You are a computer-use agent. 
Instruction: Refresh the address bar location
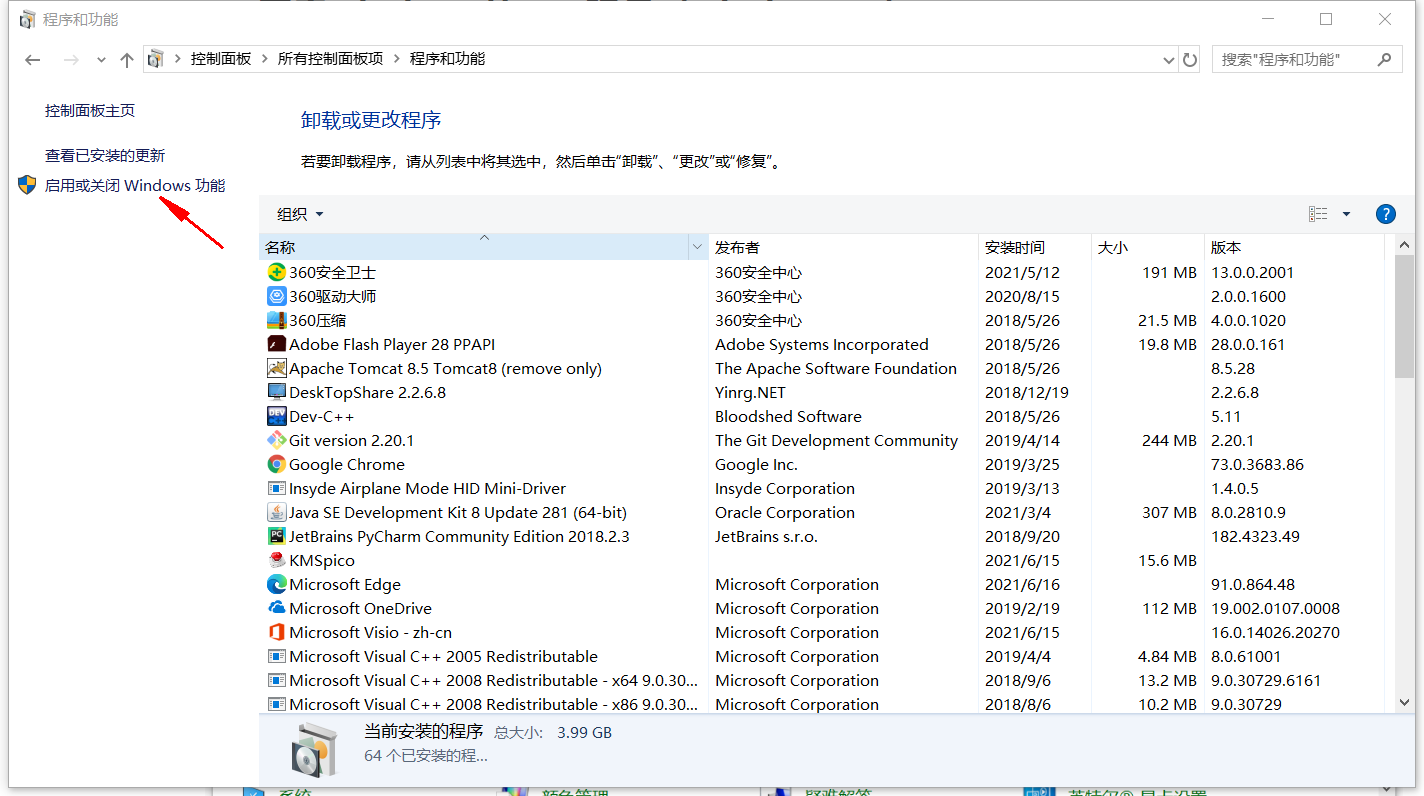1190,59
